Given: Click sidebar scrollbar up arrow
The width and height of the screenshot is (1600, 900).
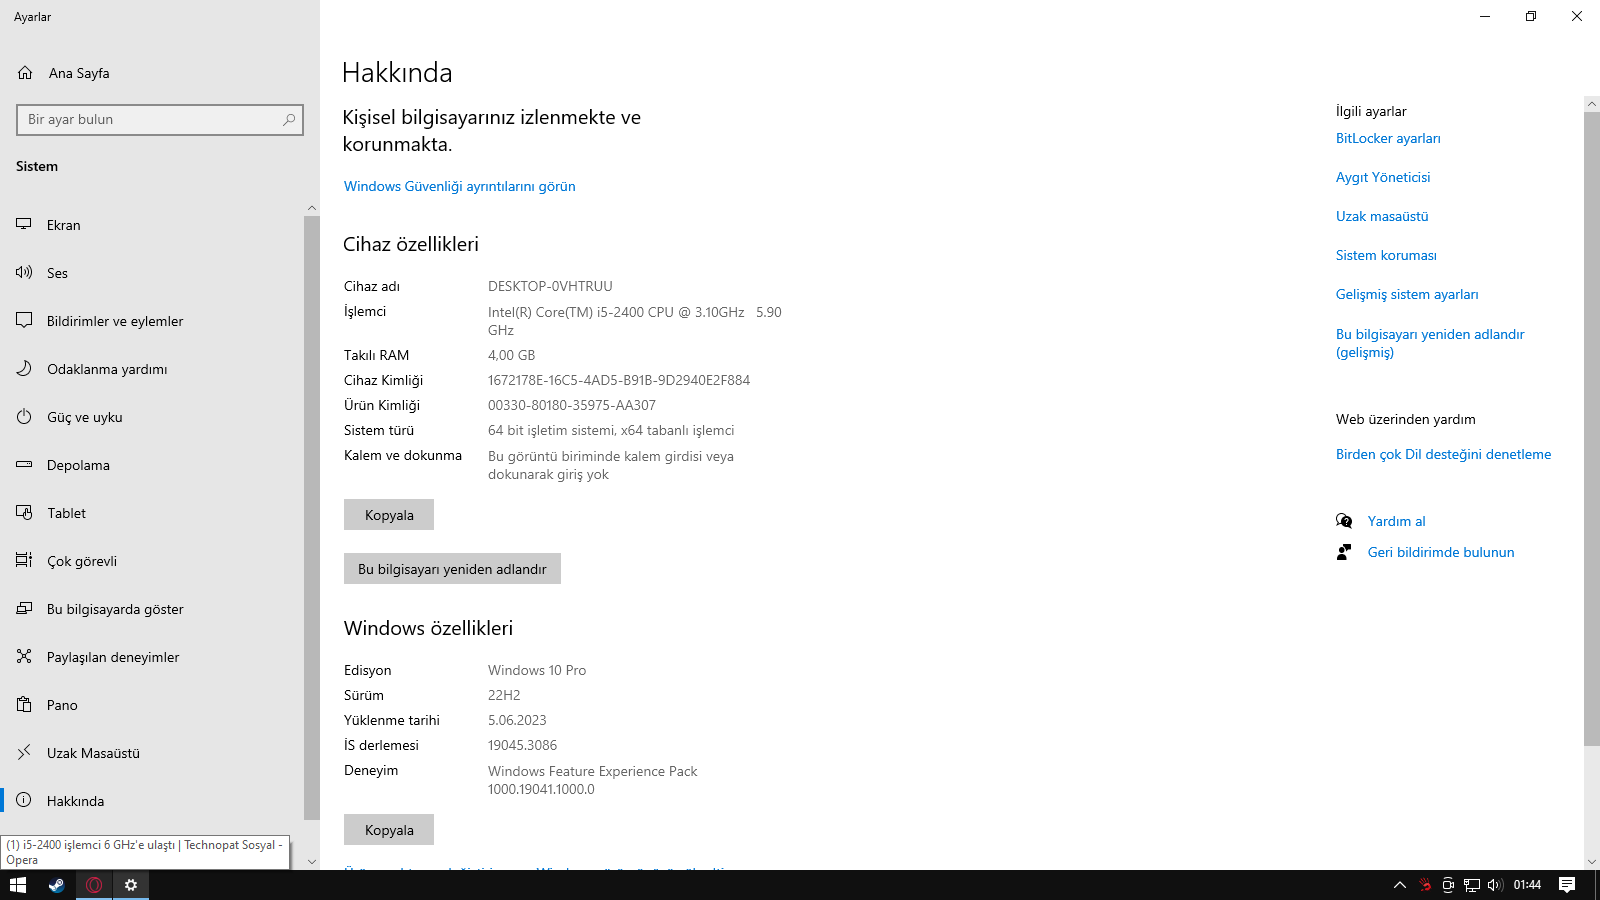Looking at the screenshot, I should click(312, 208).
